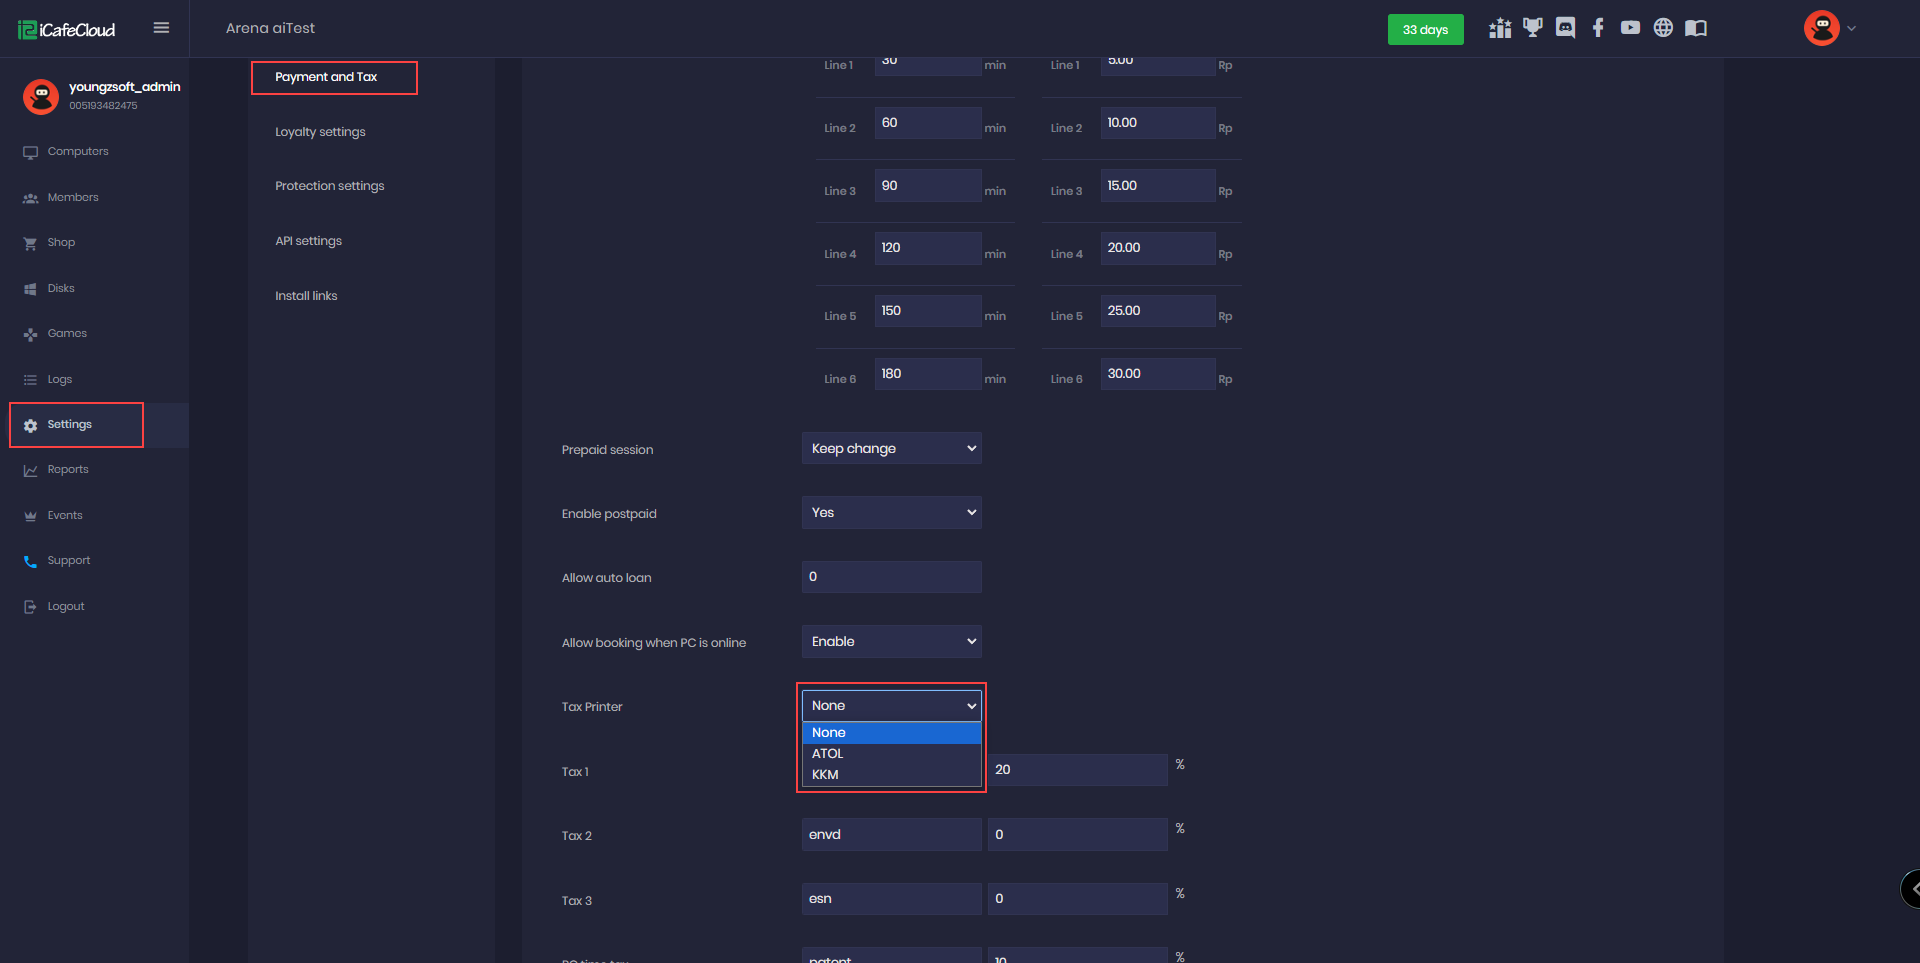The image size is (1920, 963).
Task: Open the Discord chat icon
Action: coord(1565,28)
